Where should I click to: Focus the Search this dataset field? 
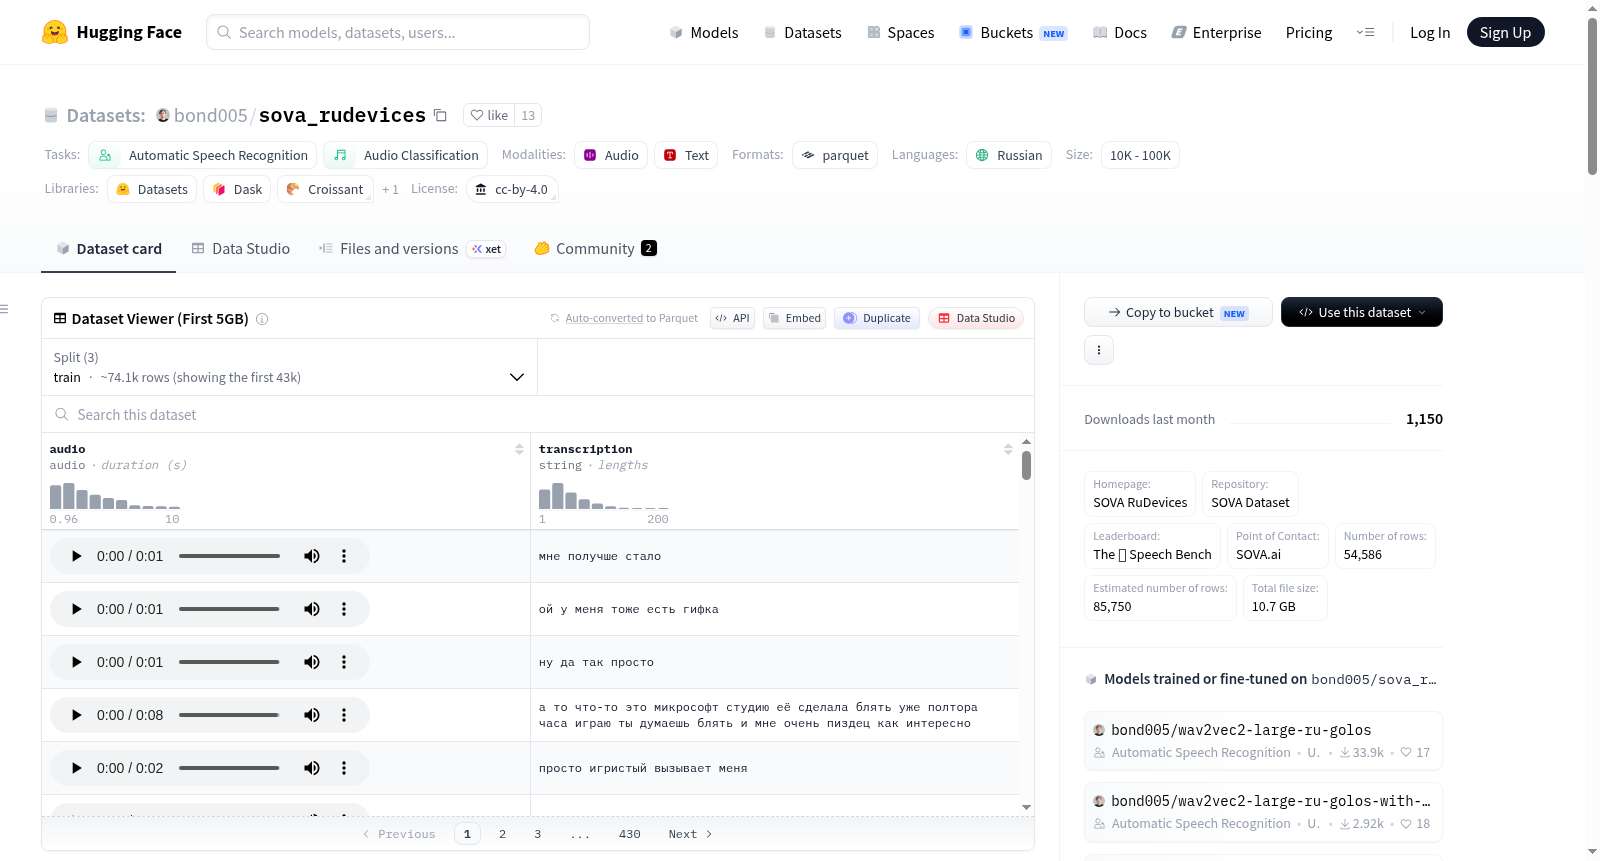pos(538,414)
